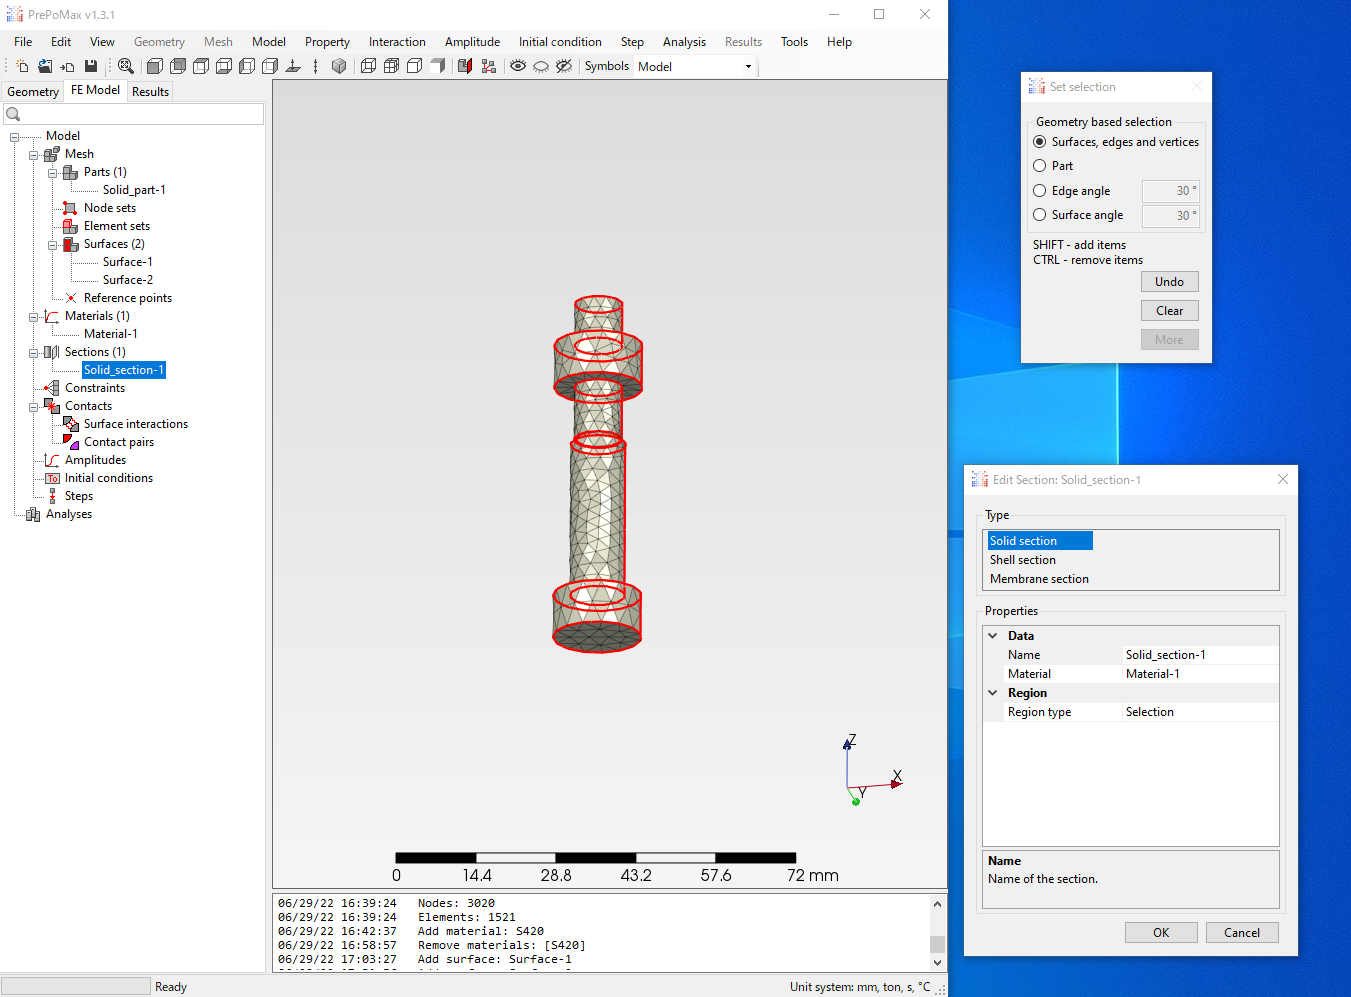
Task: Click the exploded view icon
Action: 488,66
